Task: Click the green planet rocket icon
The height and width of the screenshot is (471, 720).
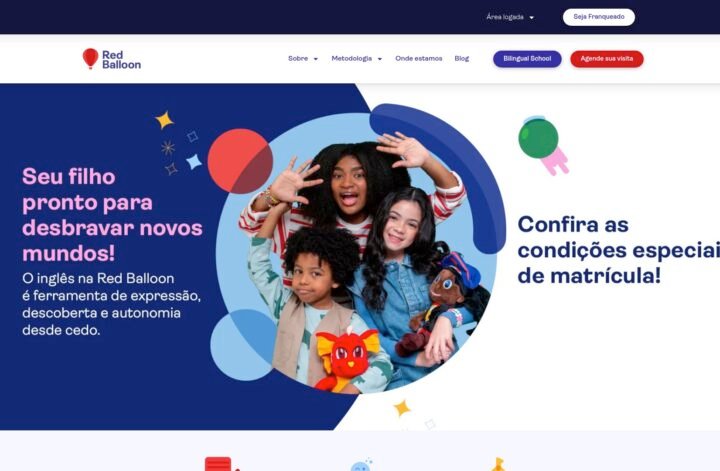Action: [x=543, y=145]
